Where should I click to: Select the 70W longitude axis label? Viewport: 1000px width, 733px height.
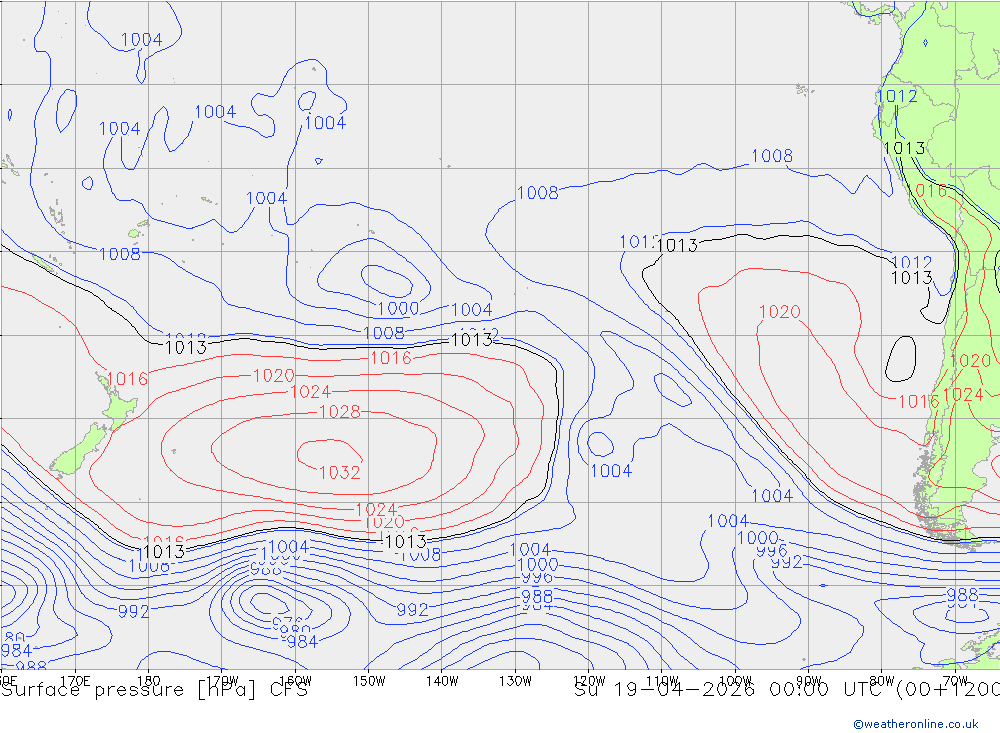point(955,681)
